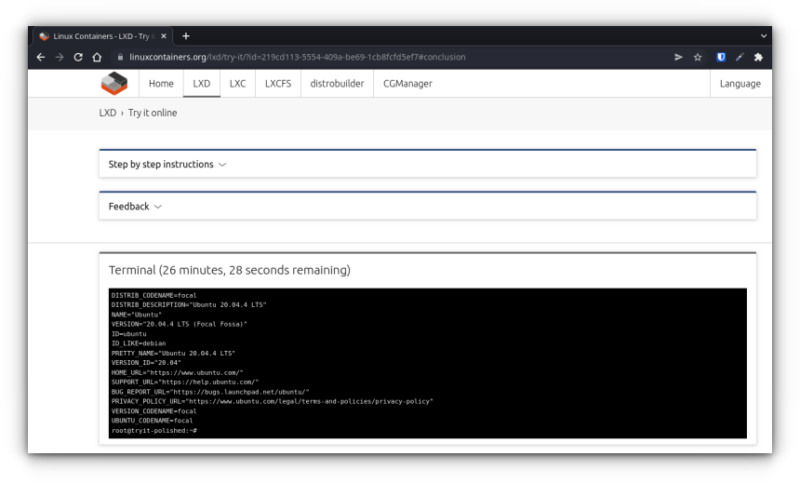The image size is (800, 483).
Task: Open the Home navigation item
Action: click(x=161, y=84)
